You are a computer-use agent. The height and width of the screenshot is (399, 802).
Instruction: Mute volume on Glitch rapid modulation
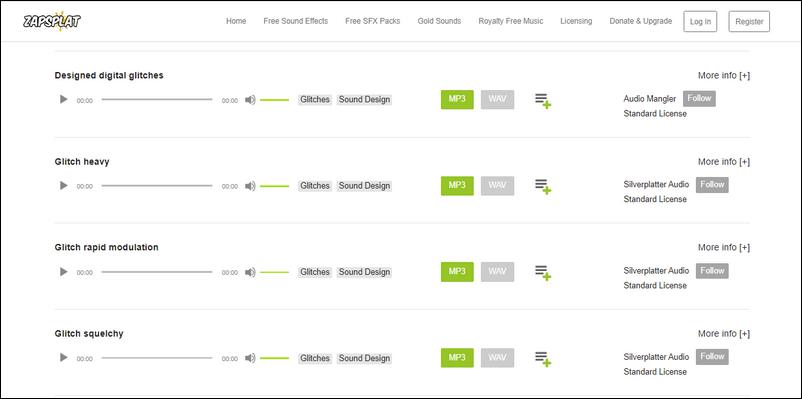click(250, 272)
